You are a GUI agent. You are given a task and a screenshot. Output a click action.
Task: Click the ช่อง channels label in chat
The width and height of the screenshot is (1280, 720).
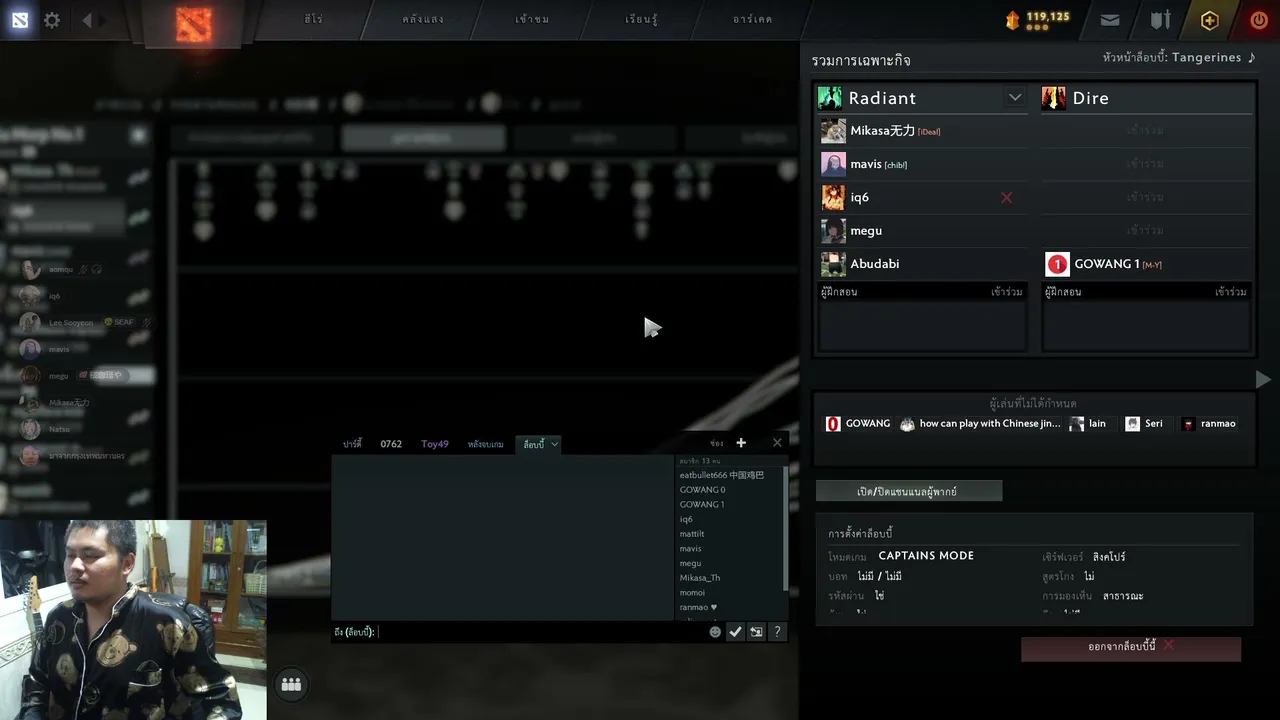(716, 443)
